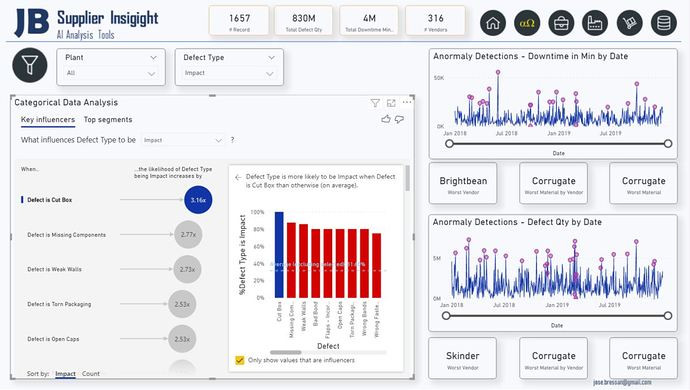Toggle 'Only show values that are influencers' checkbox
690x390 pixels.
[x=239, y=361]
